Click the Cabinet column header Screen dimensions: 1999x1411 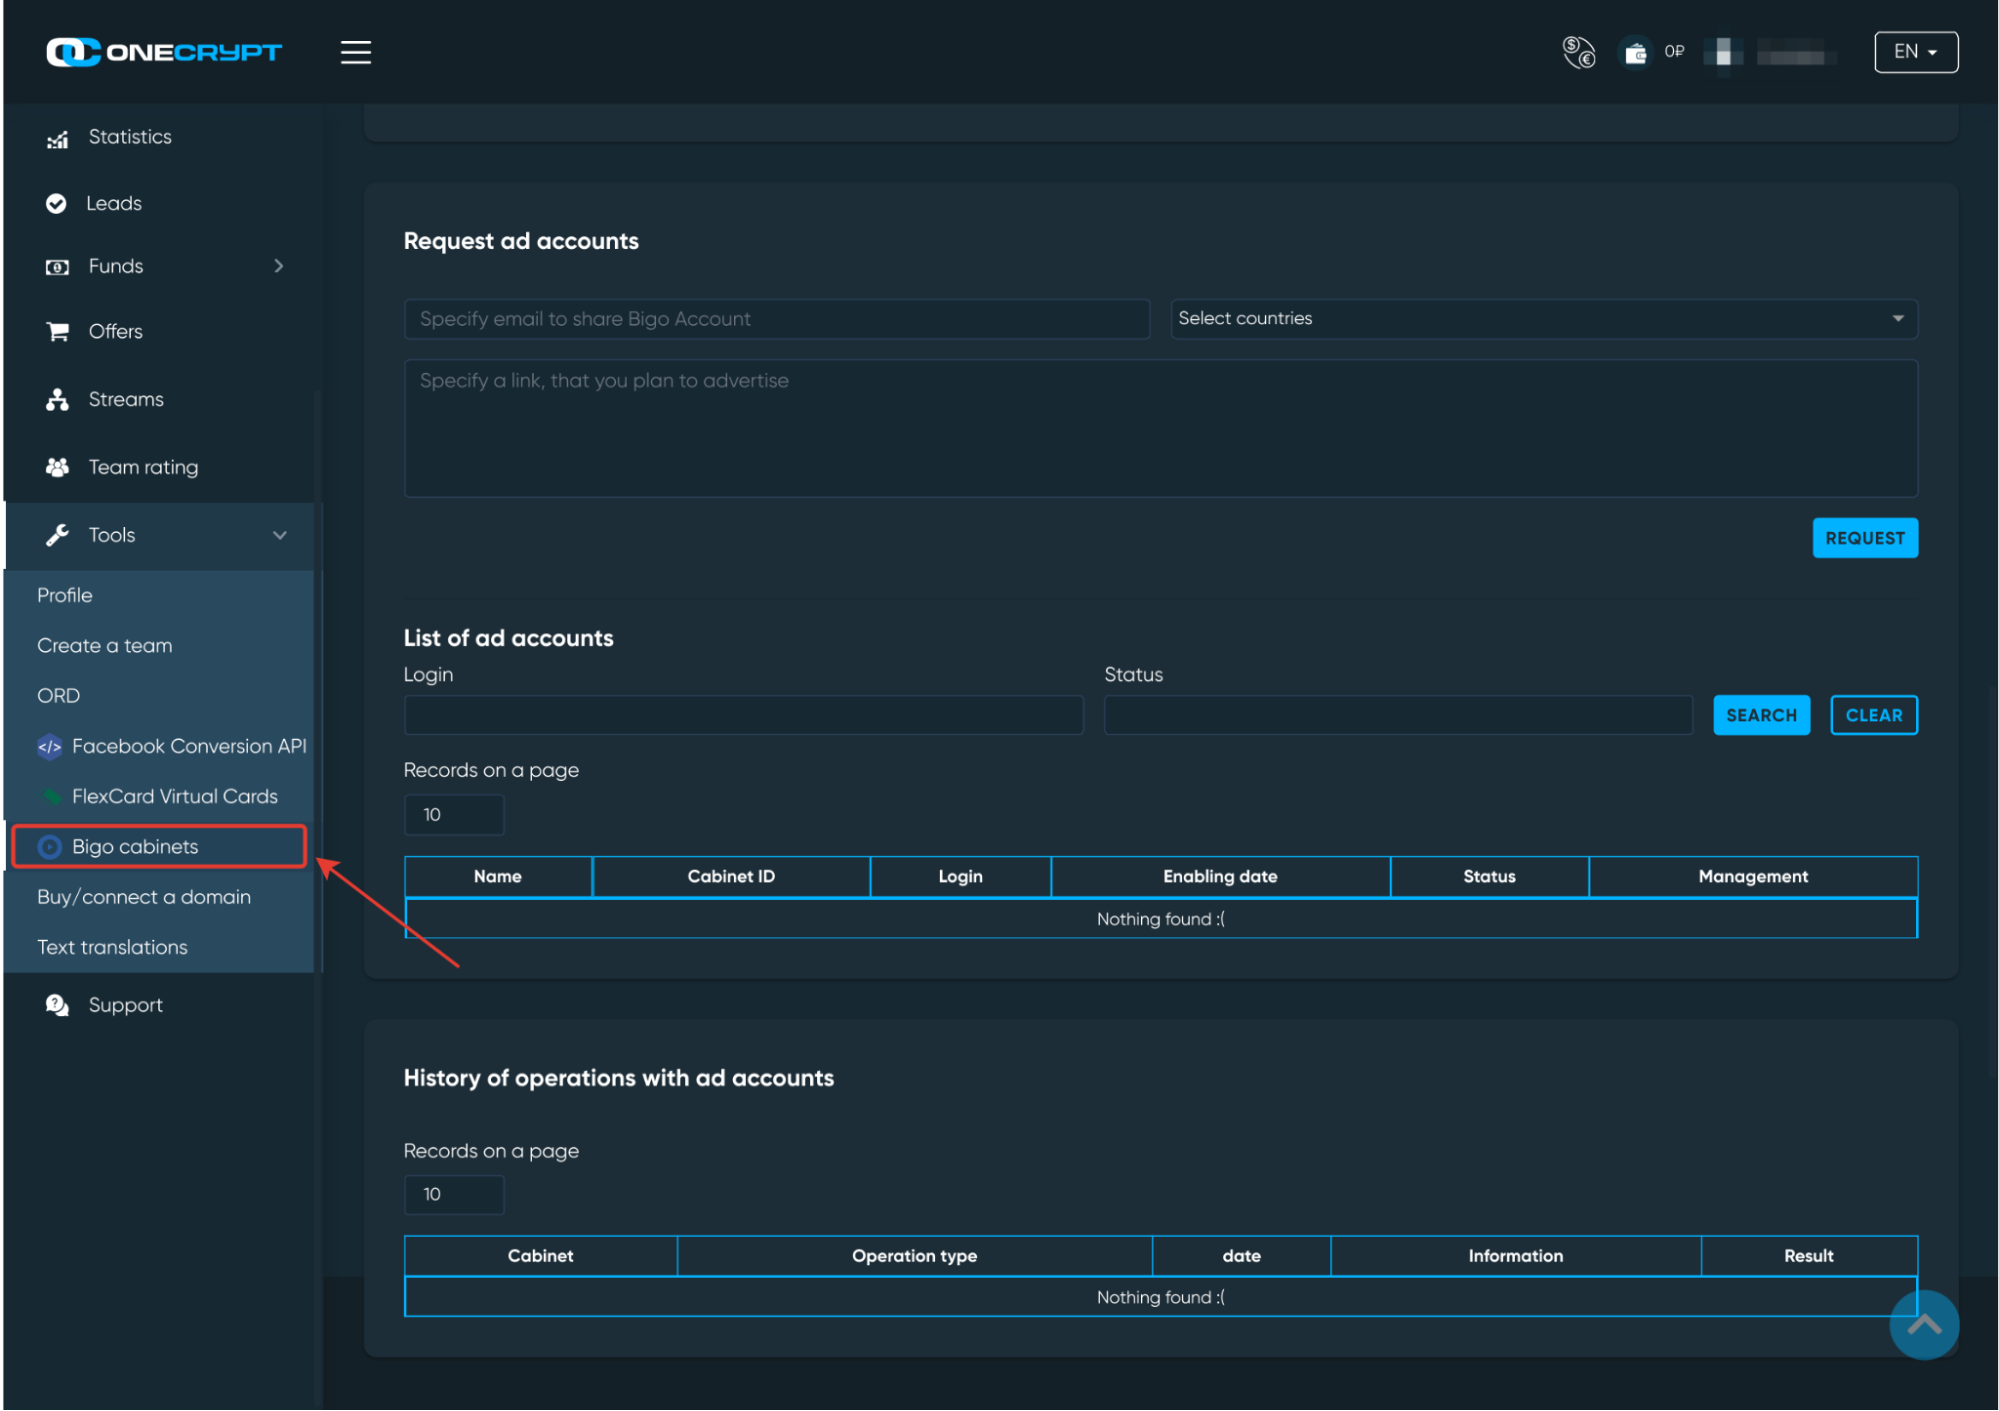point(540,1256)
